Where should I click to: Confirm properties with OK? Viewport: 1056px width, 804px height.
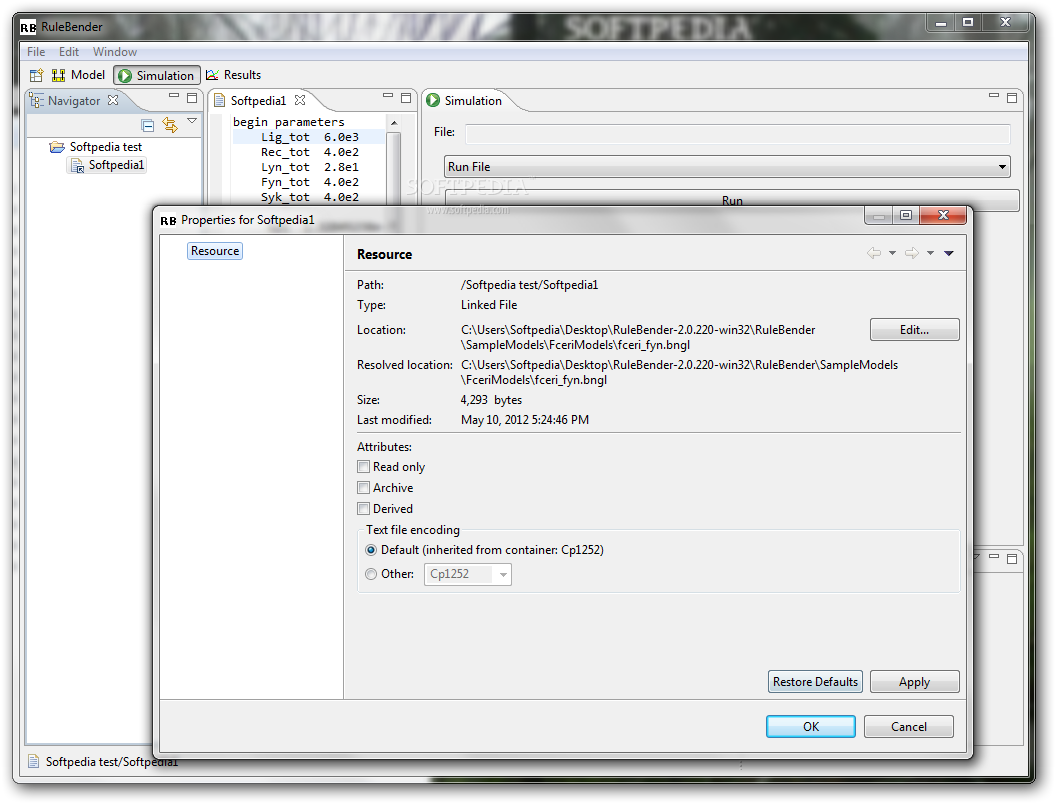[811, 727]
